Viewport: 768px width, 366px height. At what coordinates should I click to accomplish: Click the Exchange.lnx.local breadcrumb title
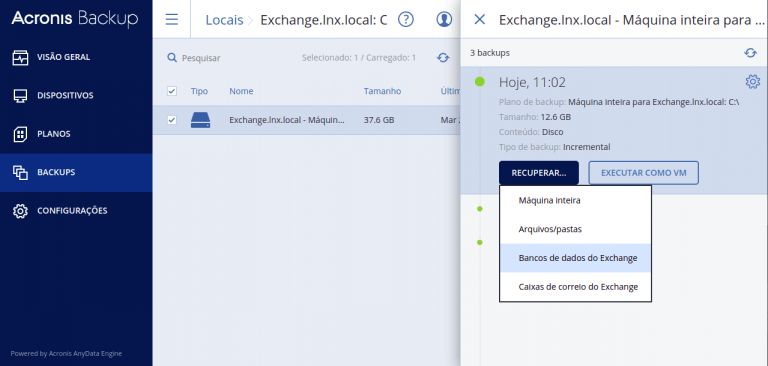tap(323, 20)
